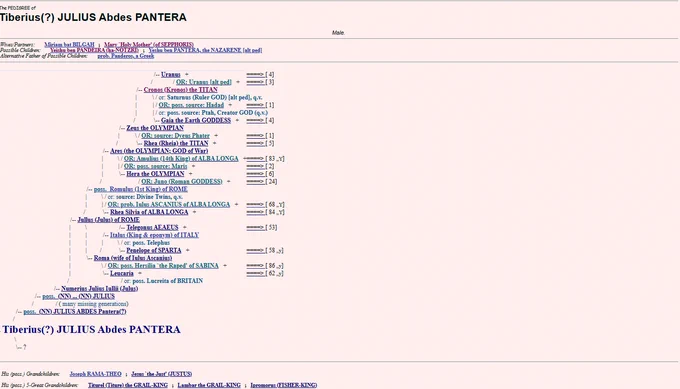Follow the arrow to [24] beside Juno

point(255,182)
